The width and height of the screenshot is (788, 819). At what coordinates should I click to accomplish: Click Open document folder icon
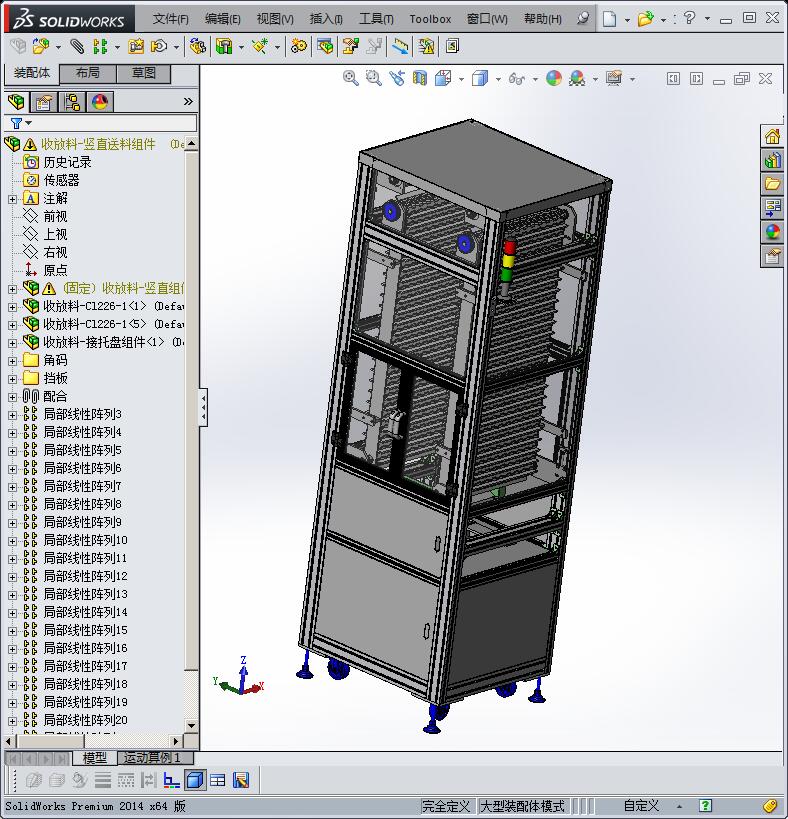pos(645,19)
